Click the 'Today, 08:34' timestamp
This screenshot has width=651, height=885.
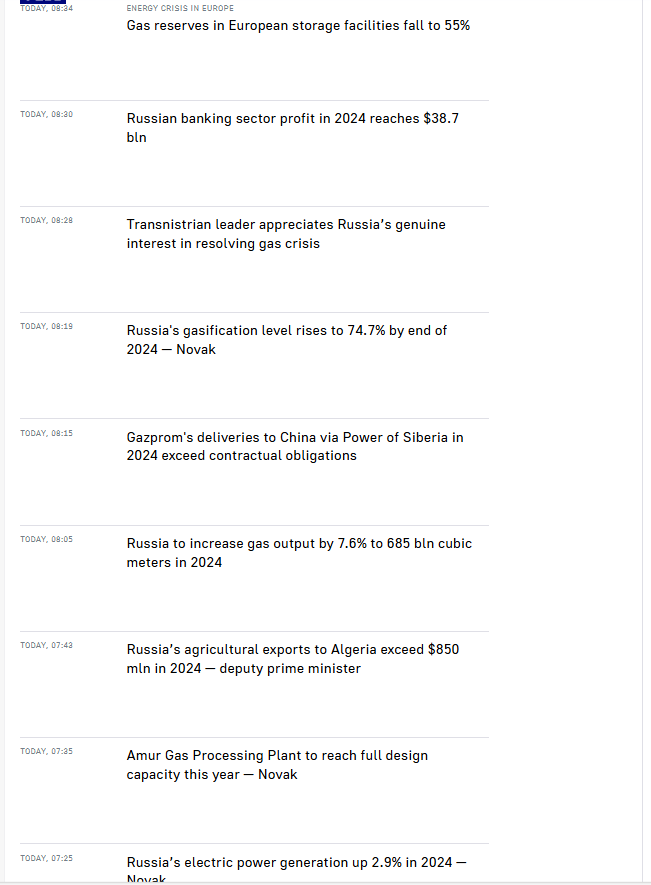[x=46, y=8]
